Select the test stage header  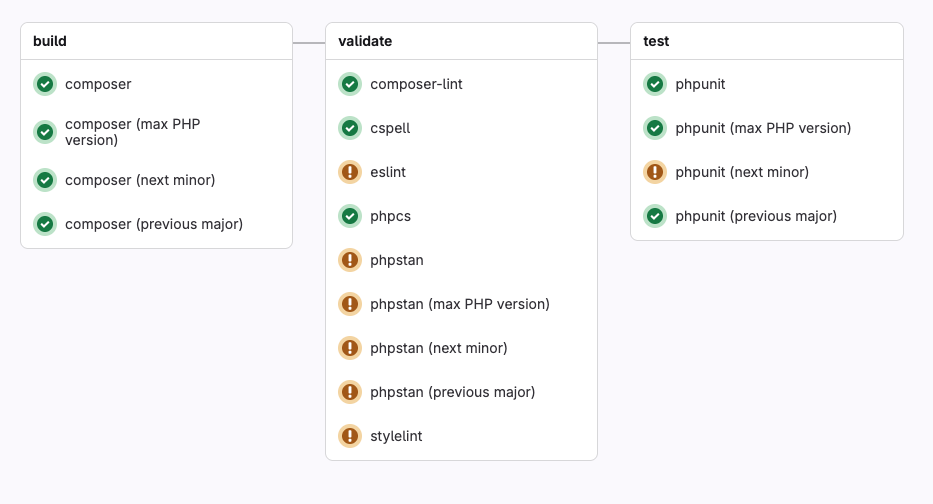coord(656,41)
